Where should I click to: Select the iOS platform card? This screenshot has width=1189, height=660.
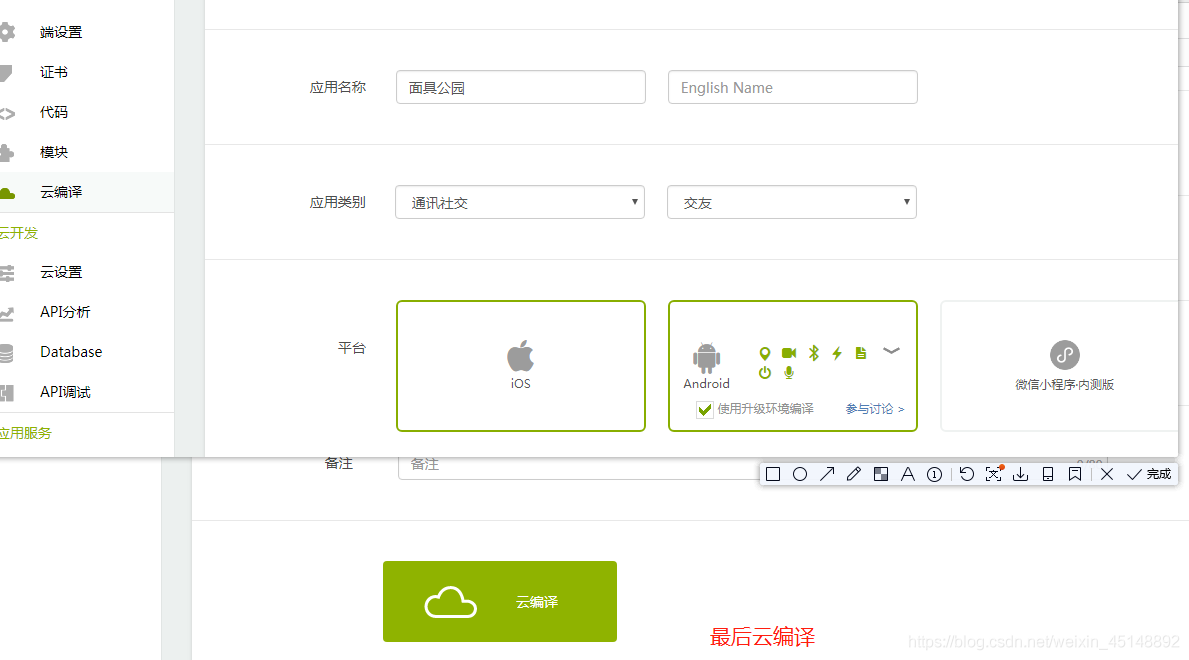[521, 366]
